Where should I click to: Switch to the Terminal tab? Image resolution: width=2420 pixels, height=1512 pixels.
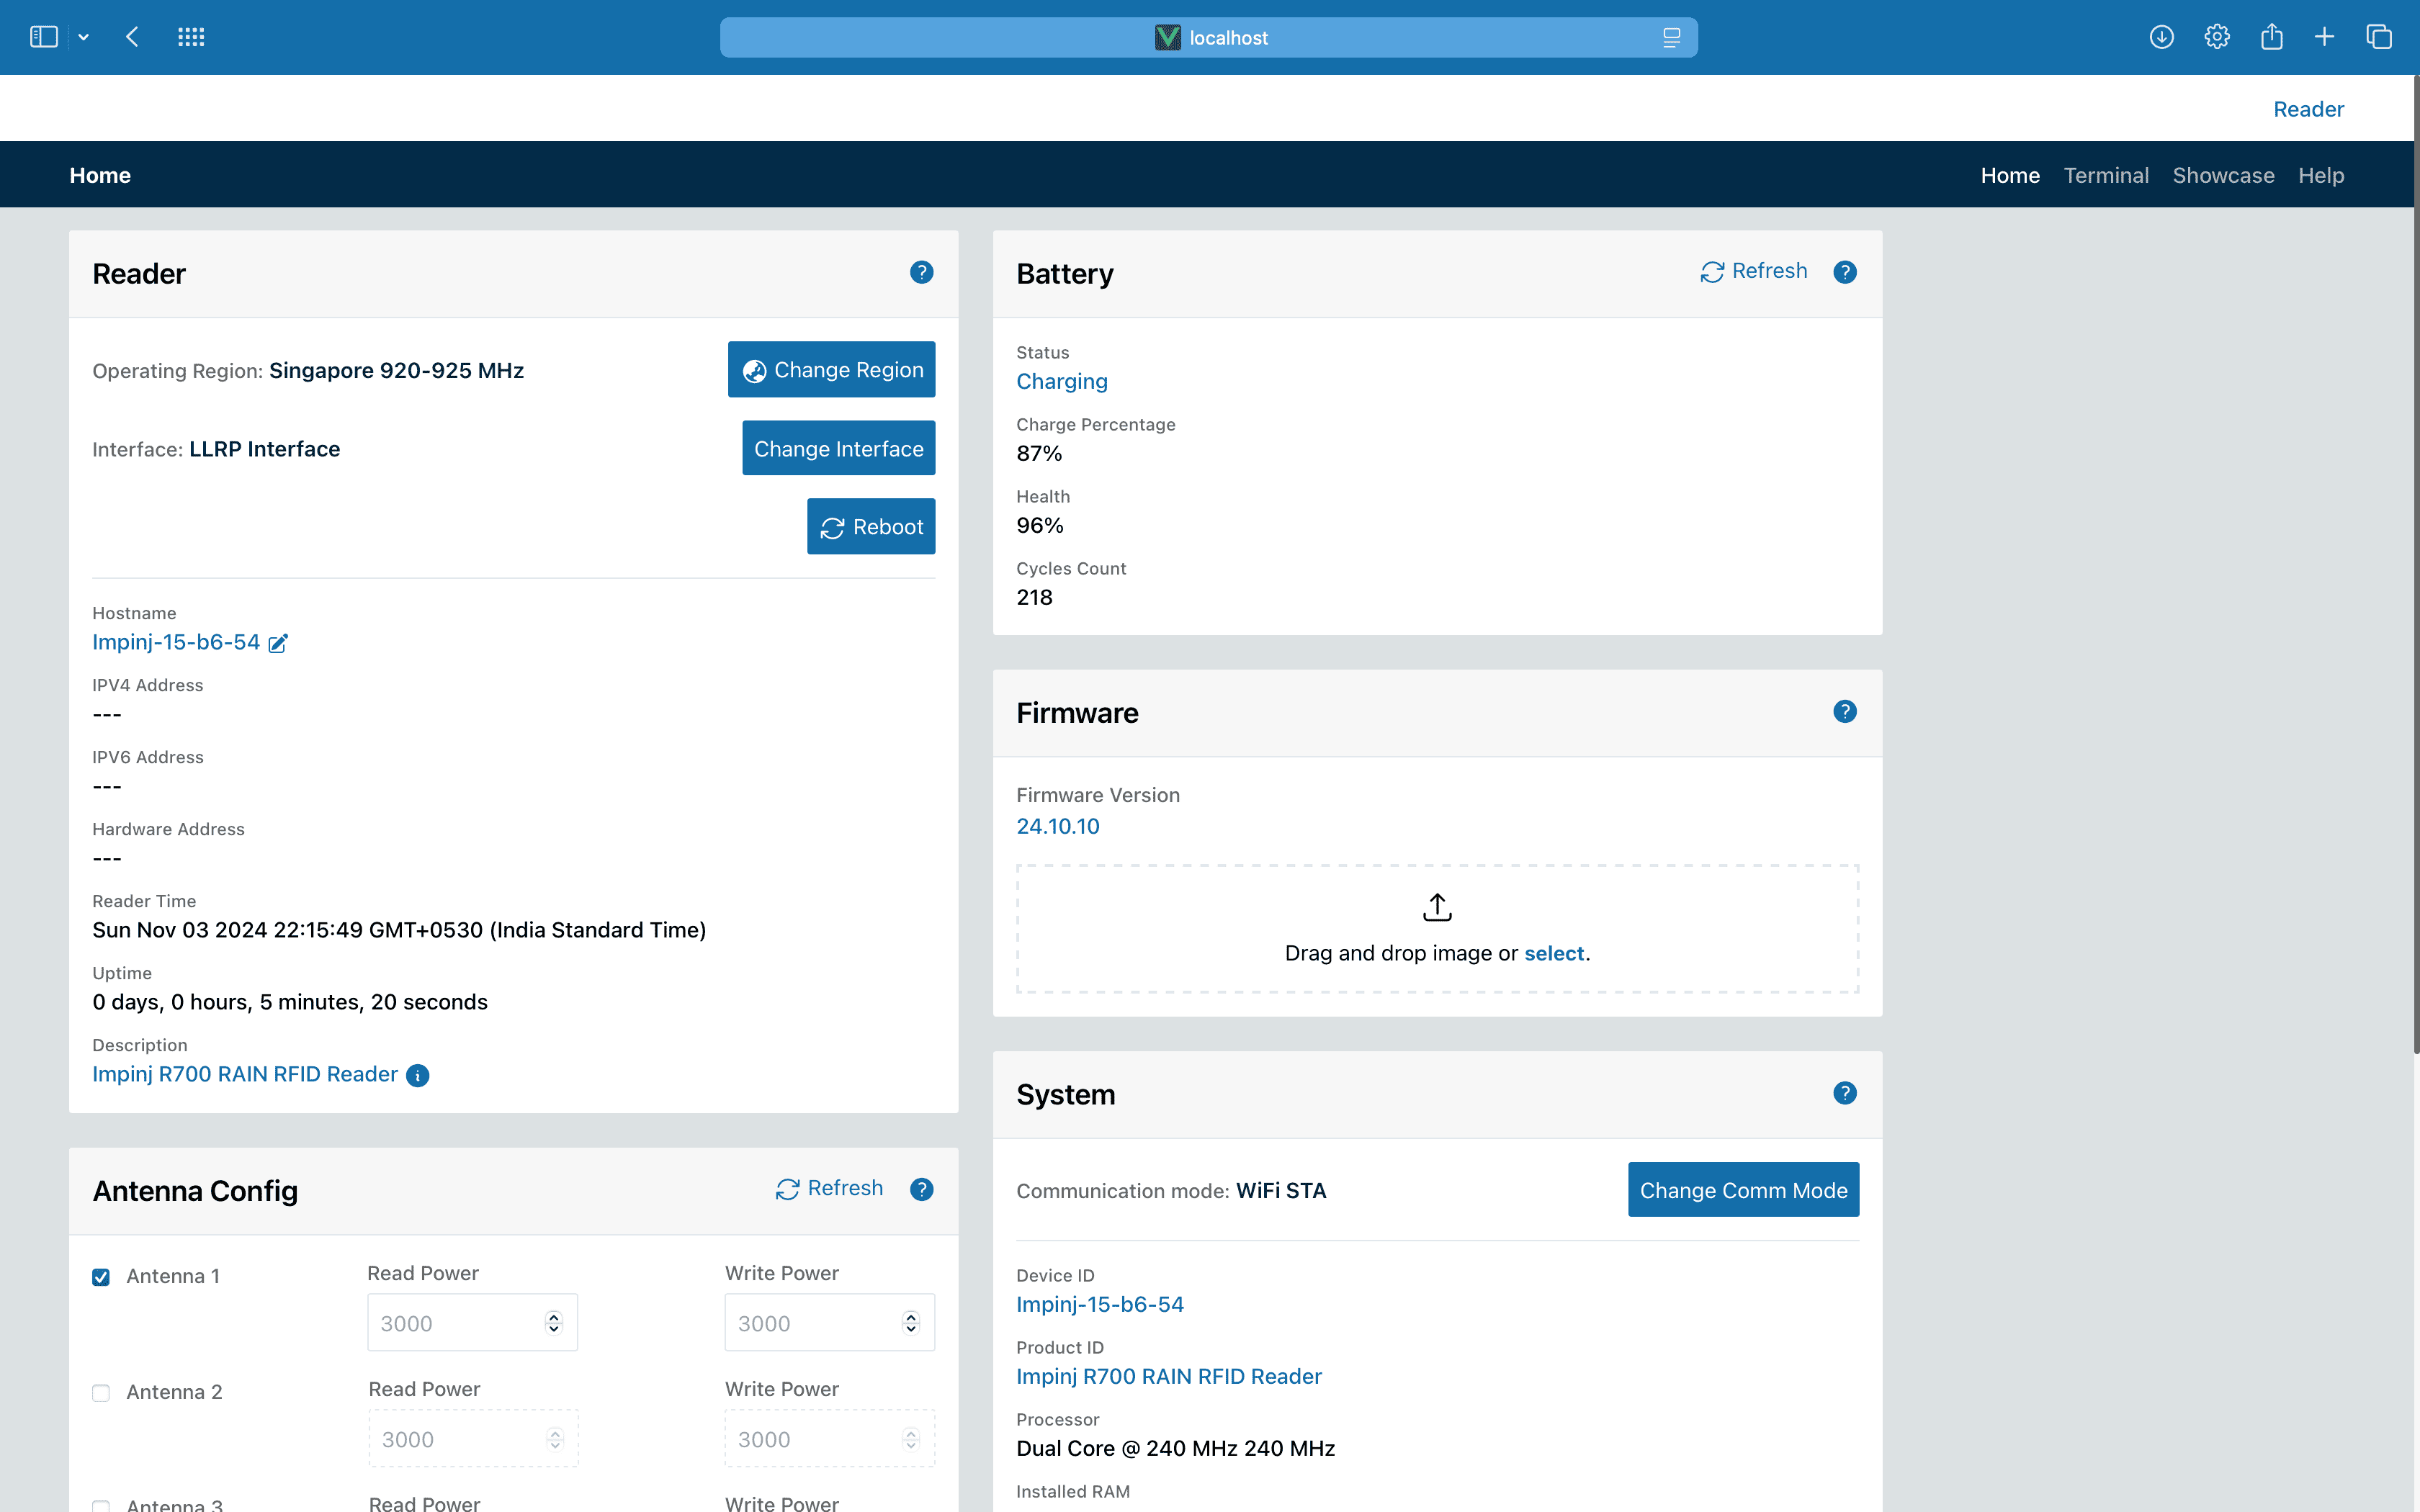pos(2106,175)
